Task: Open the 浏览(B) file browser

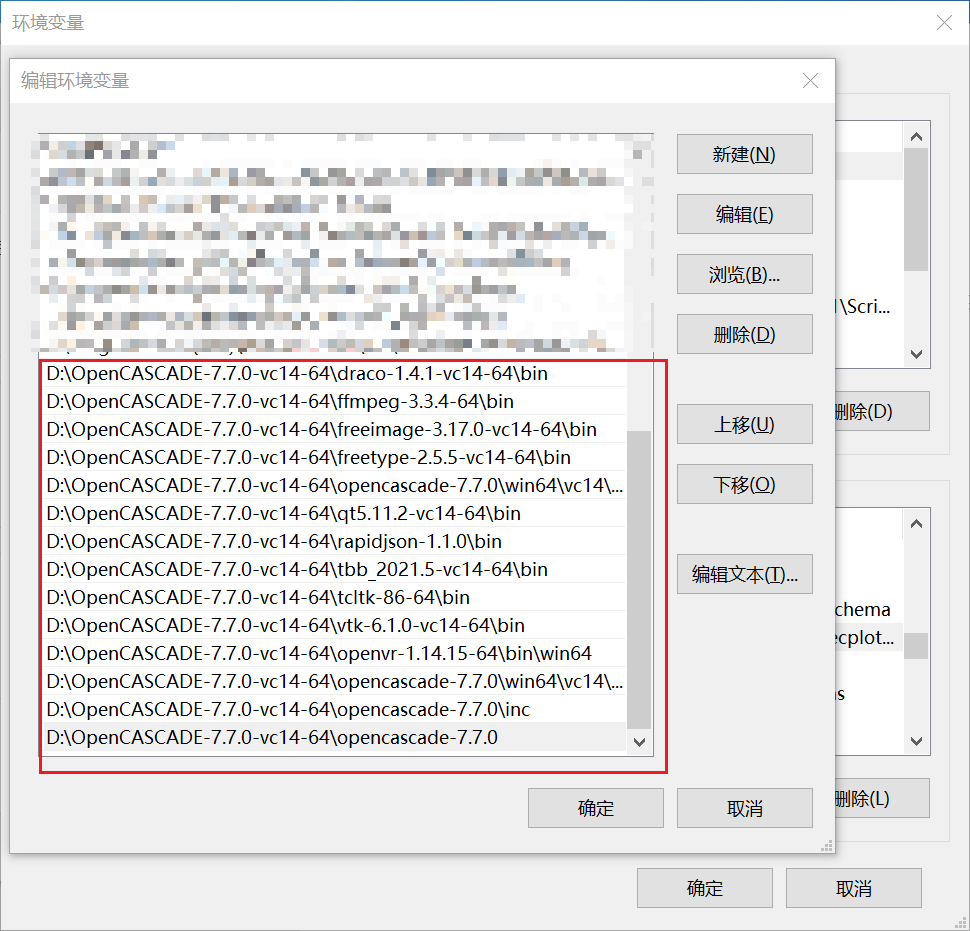Action: [x=744, y=274]
